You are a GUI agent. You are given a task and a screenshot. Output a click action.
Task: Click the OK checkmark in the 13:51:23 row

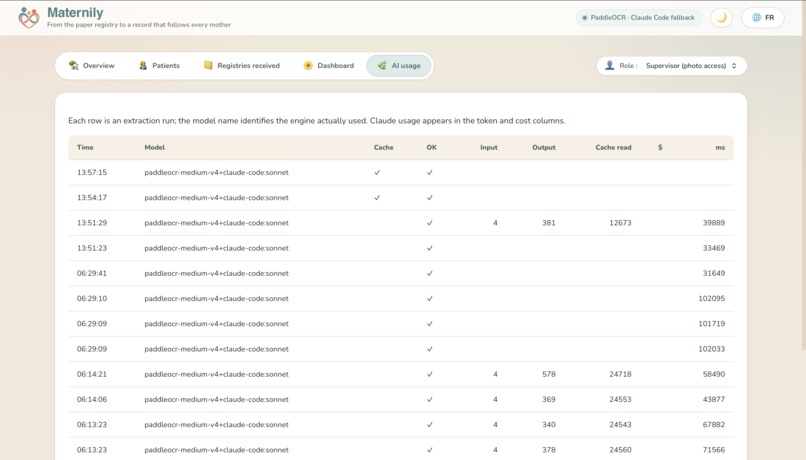[430, 248]
